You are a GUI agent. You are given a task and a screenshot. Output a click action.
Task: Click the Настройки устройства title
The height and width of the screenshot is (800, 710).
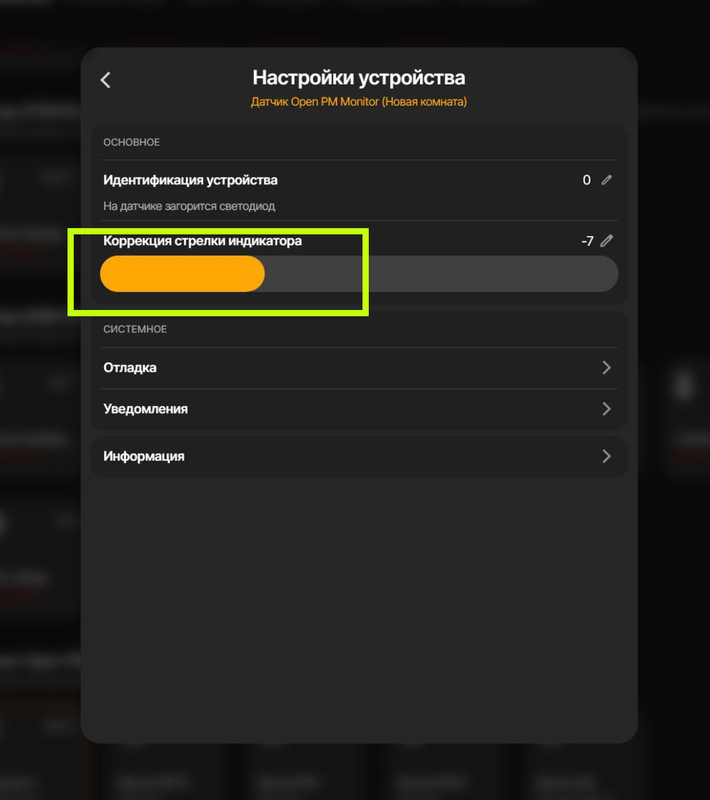[x=359, y=78]
